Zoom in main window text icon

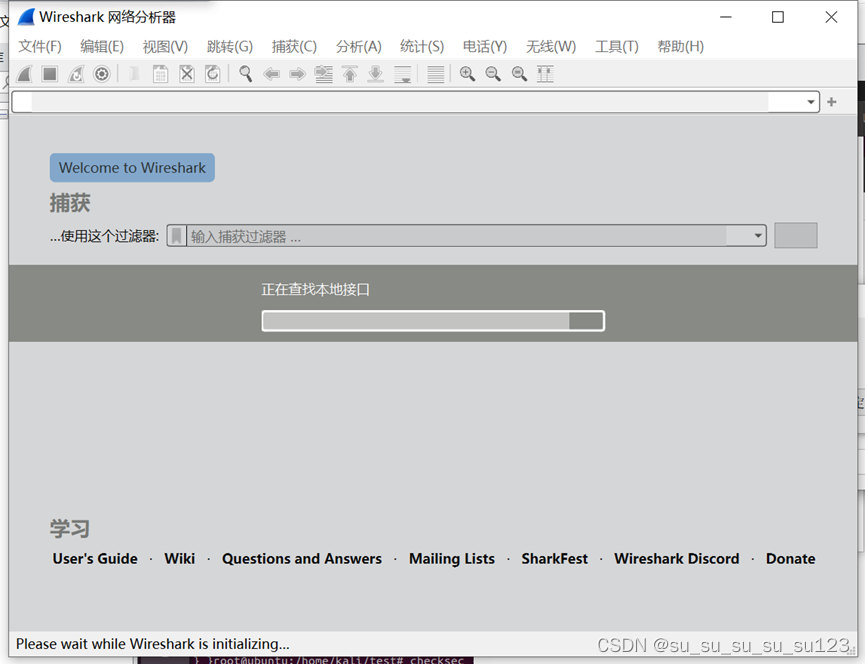[x=467, y=74]
